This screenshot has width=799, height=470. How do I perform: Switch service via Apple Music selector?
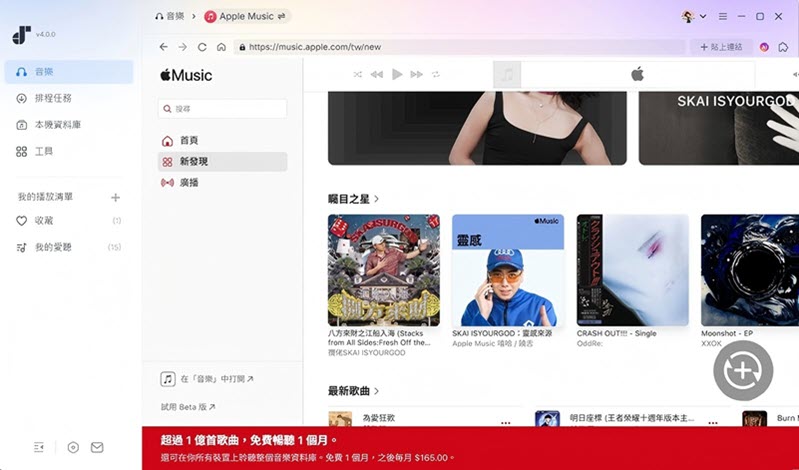pyautogui.click(x=246, y=16)
